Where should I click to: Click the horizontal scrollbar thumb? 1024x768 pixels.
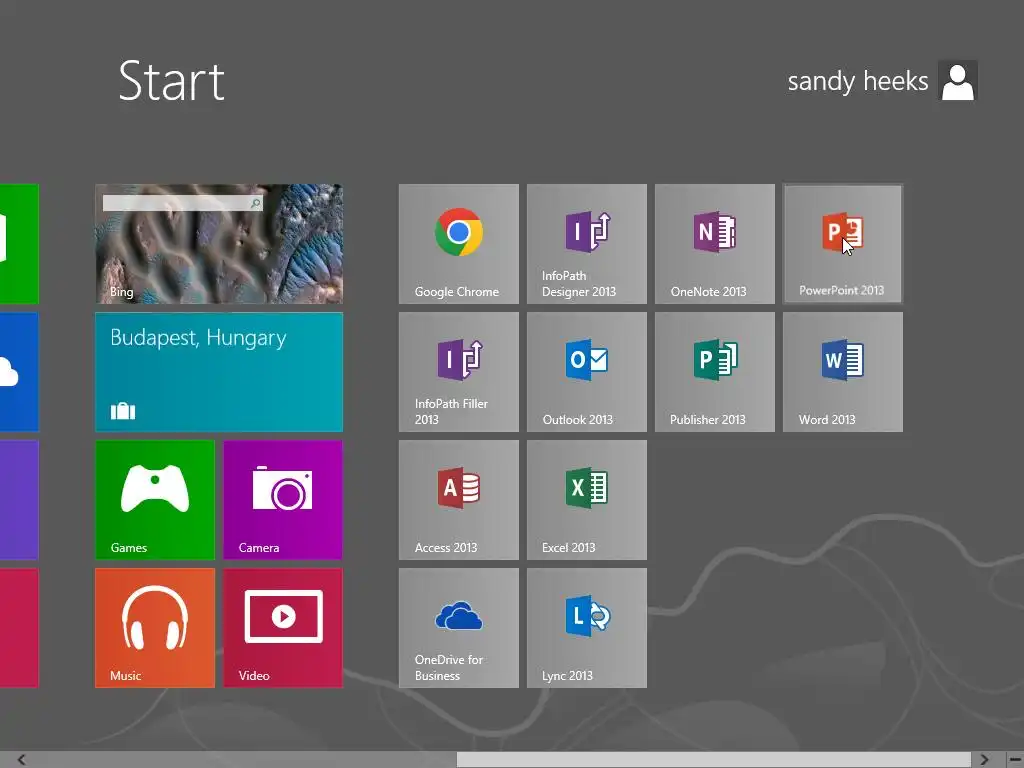click(x=714, y=760)
